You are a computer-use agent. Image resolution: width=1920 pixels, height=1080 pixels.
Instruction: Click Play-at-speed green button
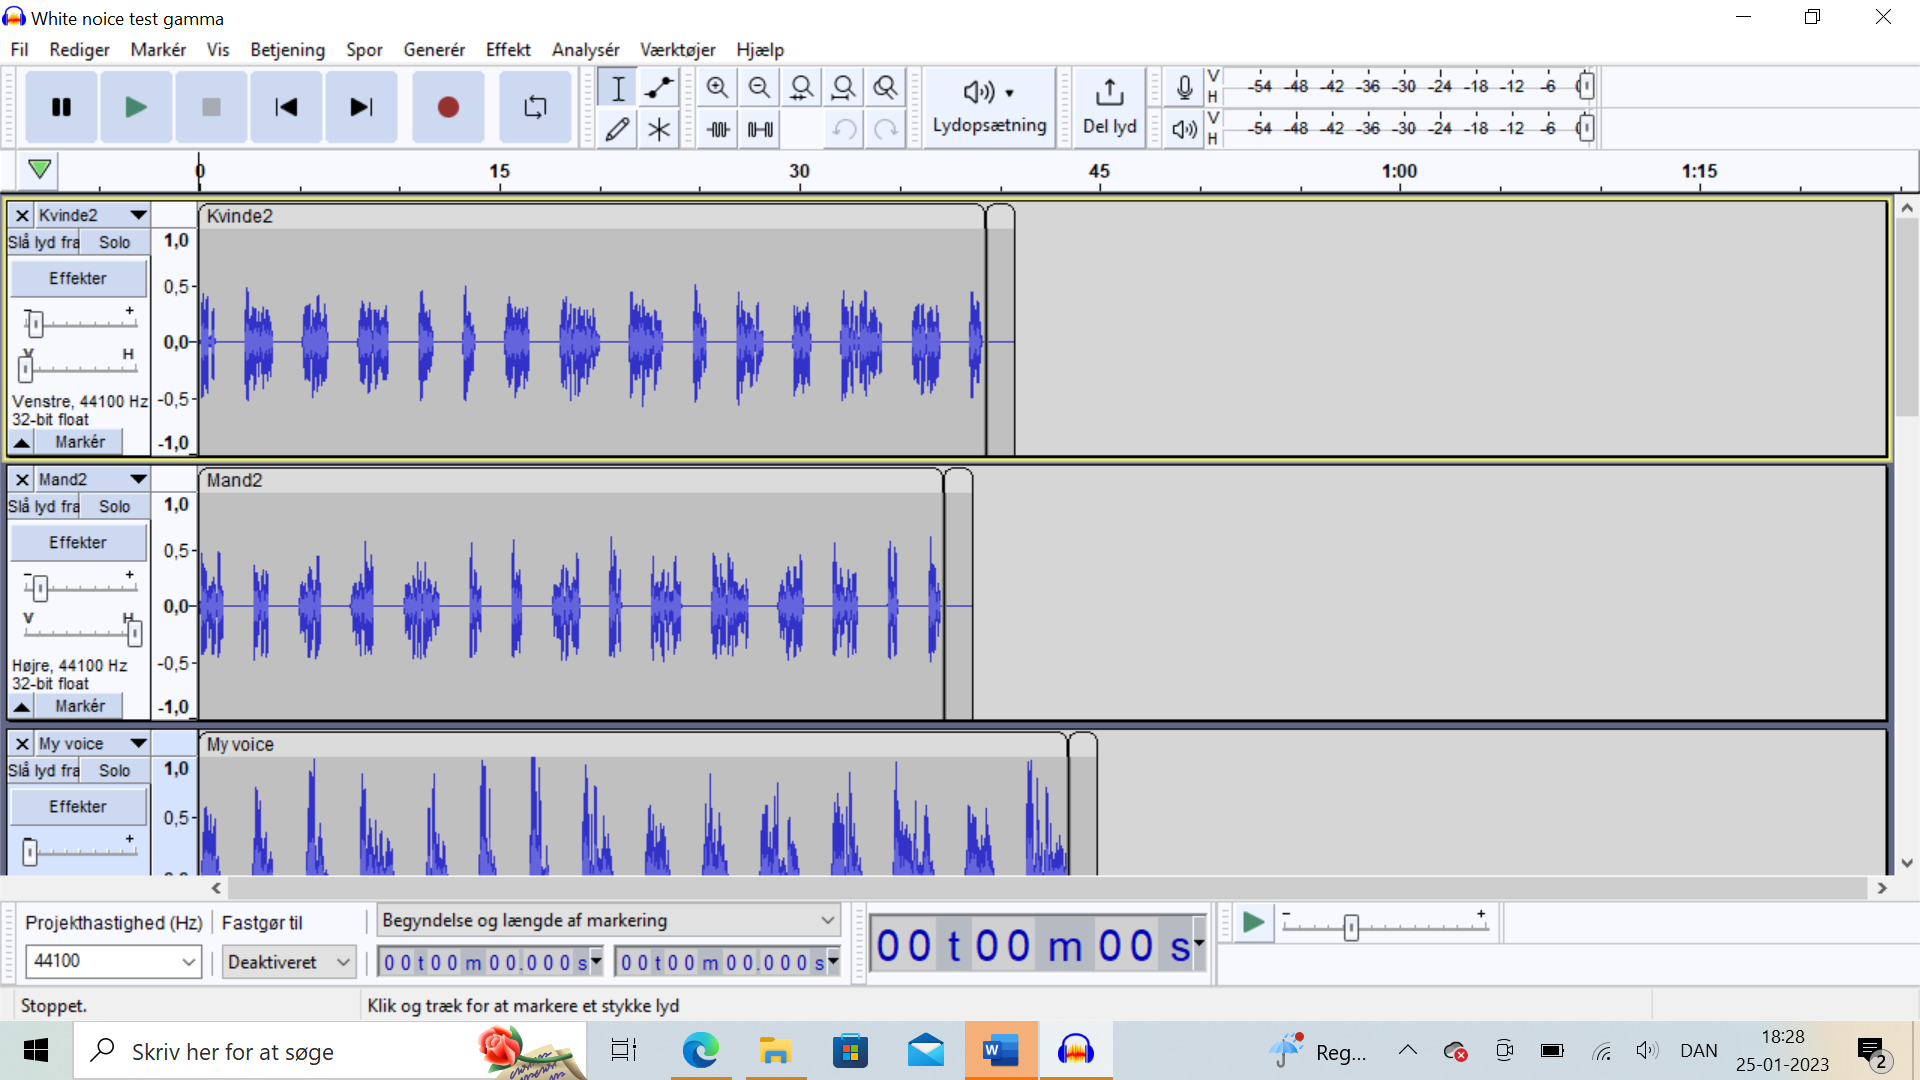tap(1253, 922)
